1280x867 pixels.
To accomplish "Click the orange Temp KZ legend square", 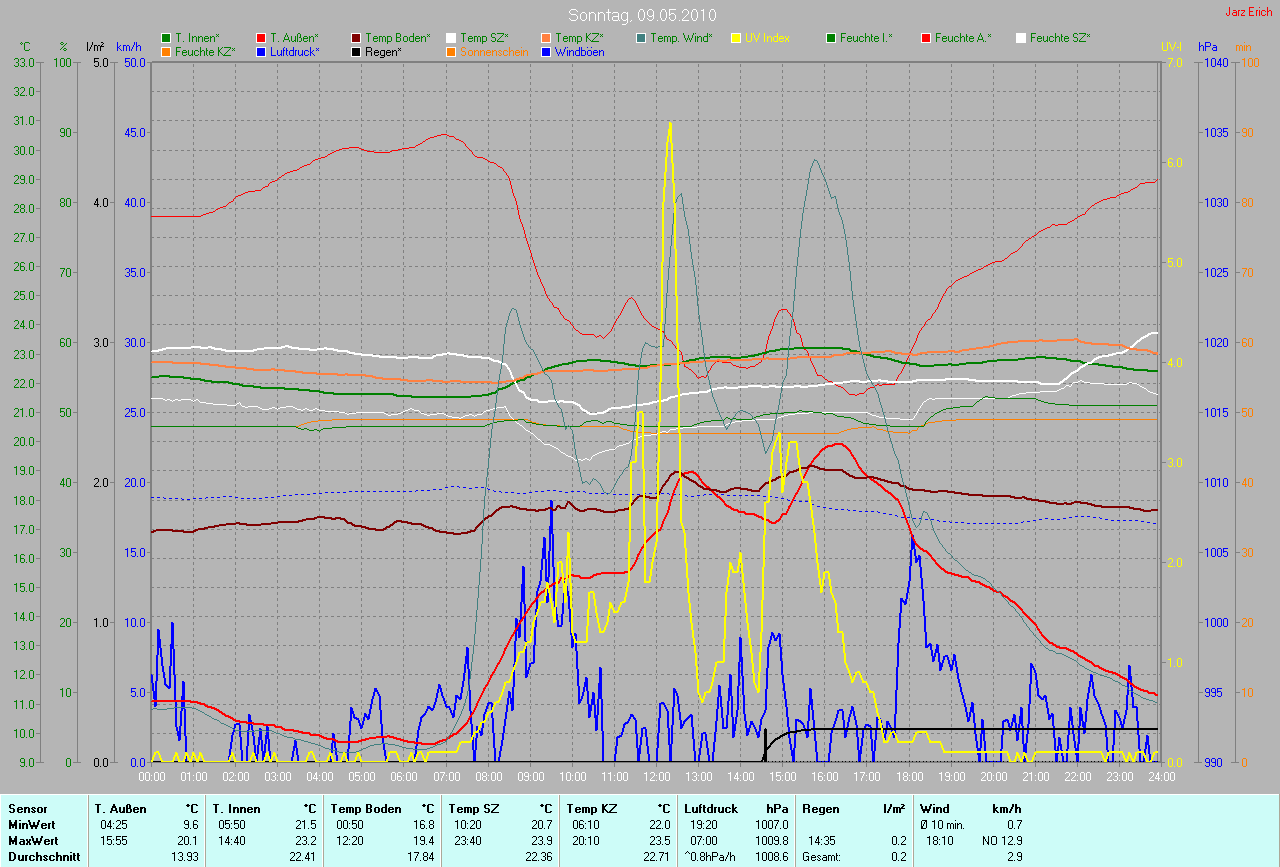I will [546, 38].
